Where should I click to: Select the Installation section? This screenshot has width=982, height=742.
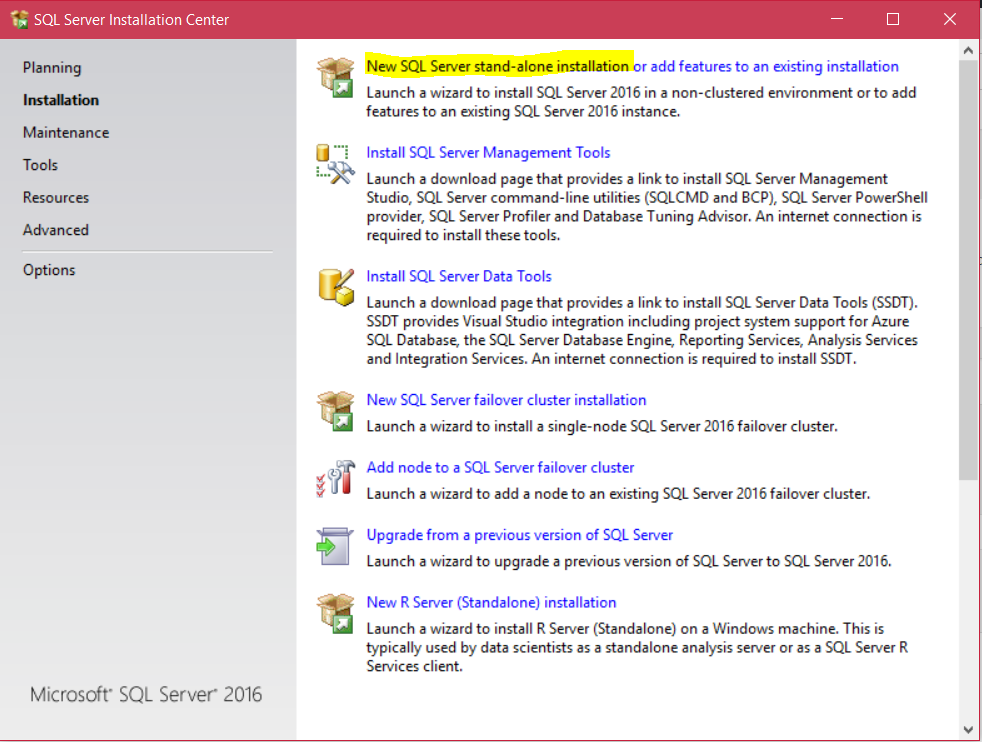pos(60,99)
